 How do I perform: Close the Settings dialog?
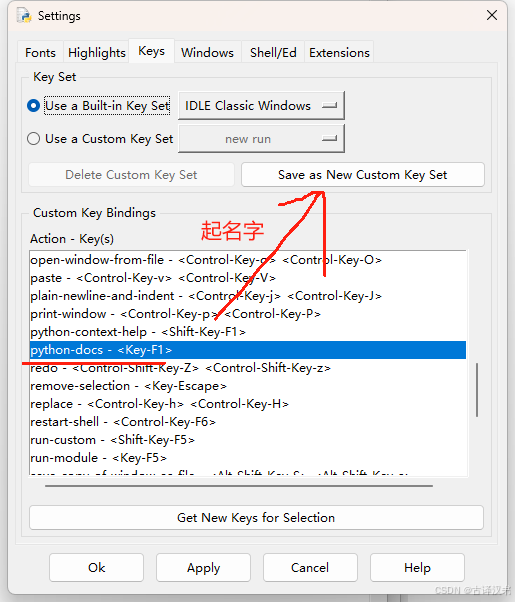pos(492,15)
